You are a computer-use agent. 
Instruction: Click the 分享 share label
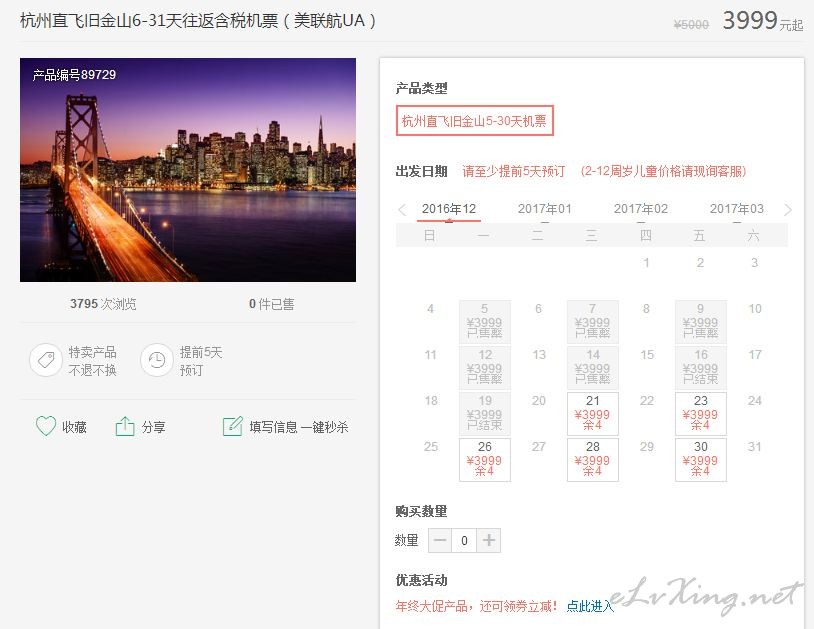click(153, 427)
